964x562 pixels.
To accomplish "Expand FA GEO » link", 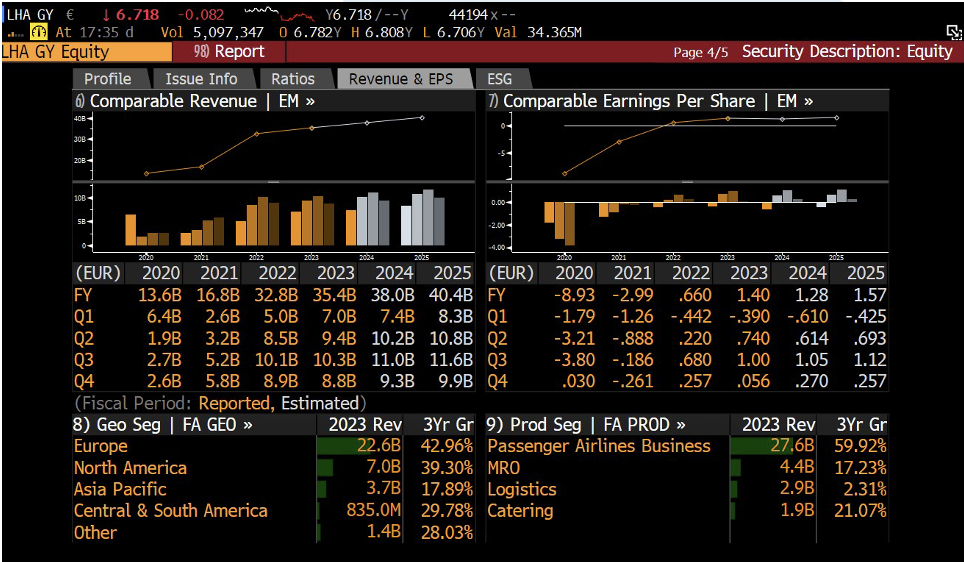I will click(x=217, y=424).
